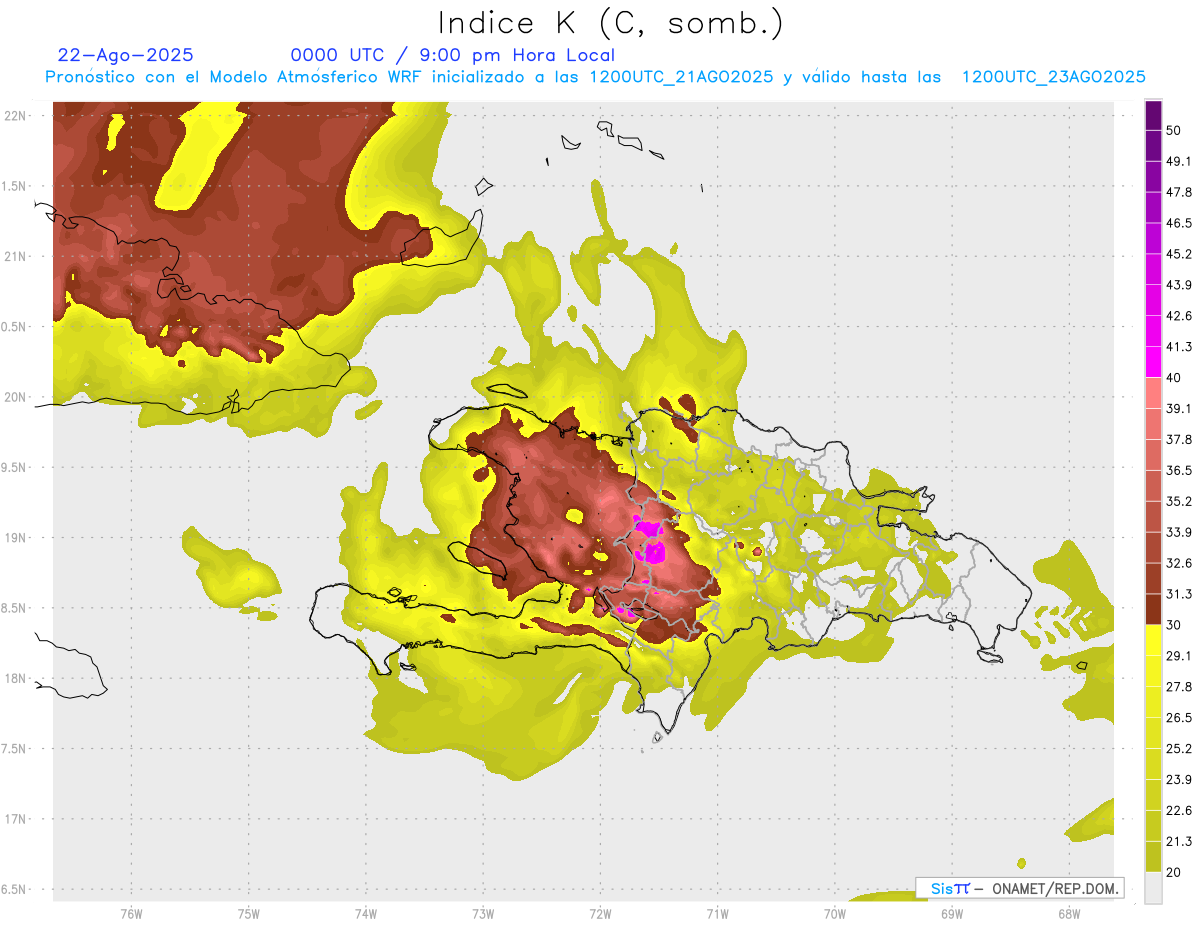Click the legend value "46.5"
The image size is (1200, 927).
tap(1178, 223)
